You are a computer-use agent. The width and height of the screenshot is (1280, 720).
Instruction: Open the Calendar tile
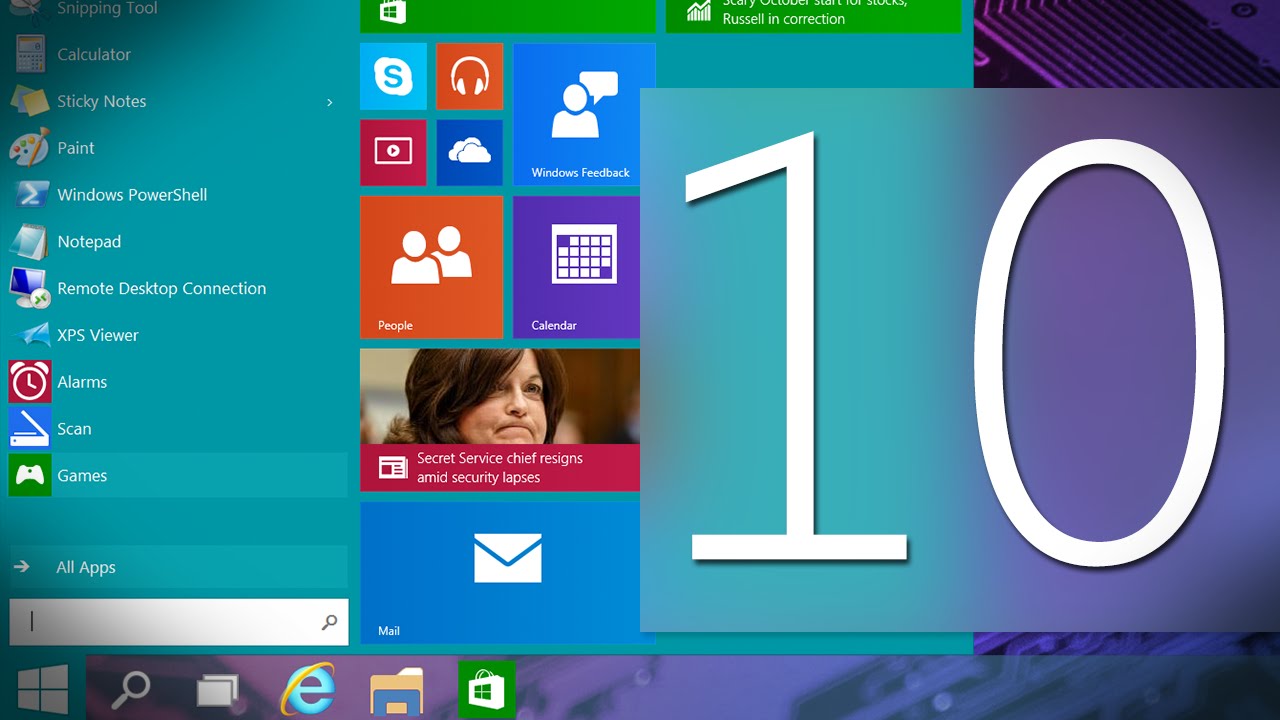click(x=576, y=267)
